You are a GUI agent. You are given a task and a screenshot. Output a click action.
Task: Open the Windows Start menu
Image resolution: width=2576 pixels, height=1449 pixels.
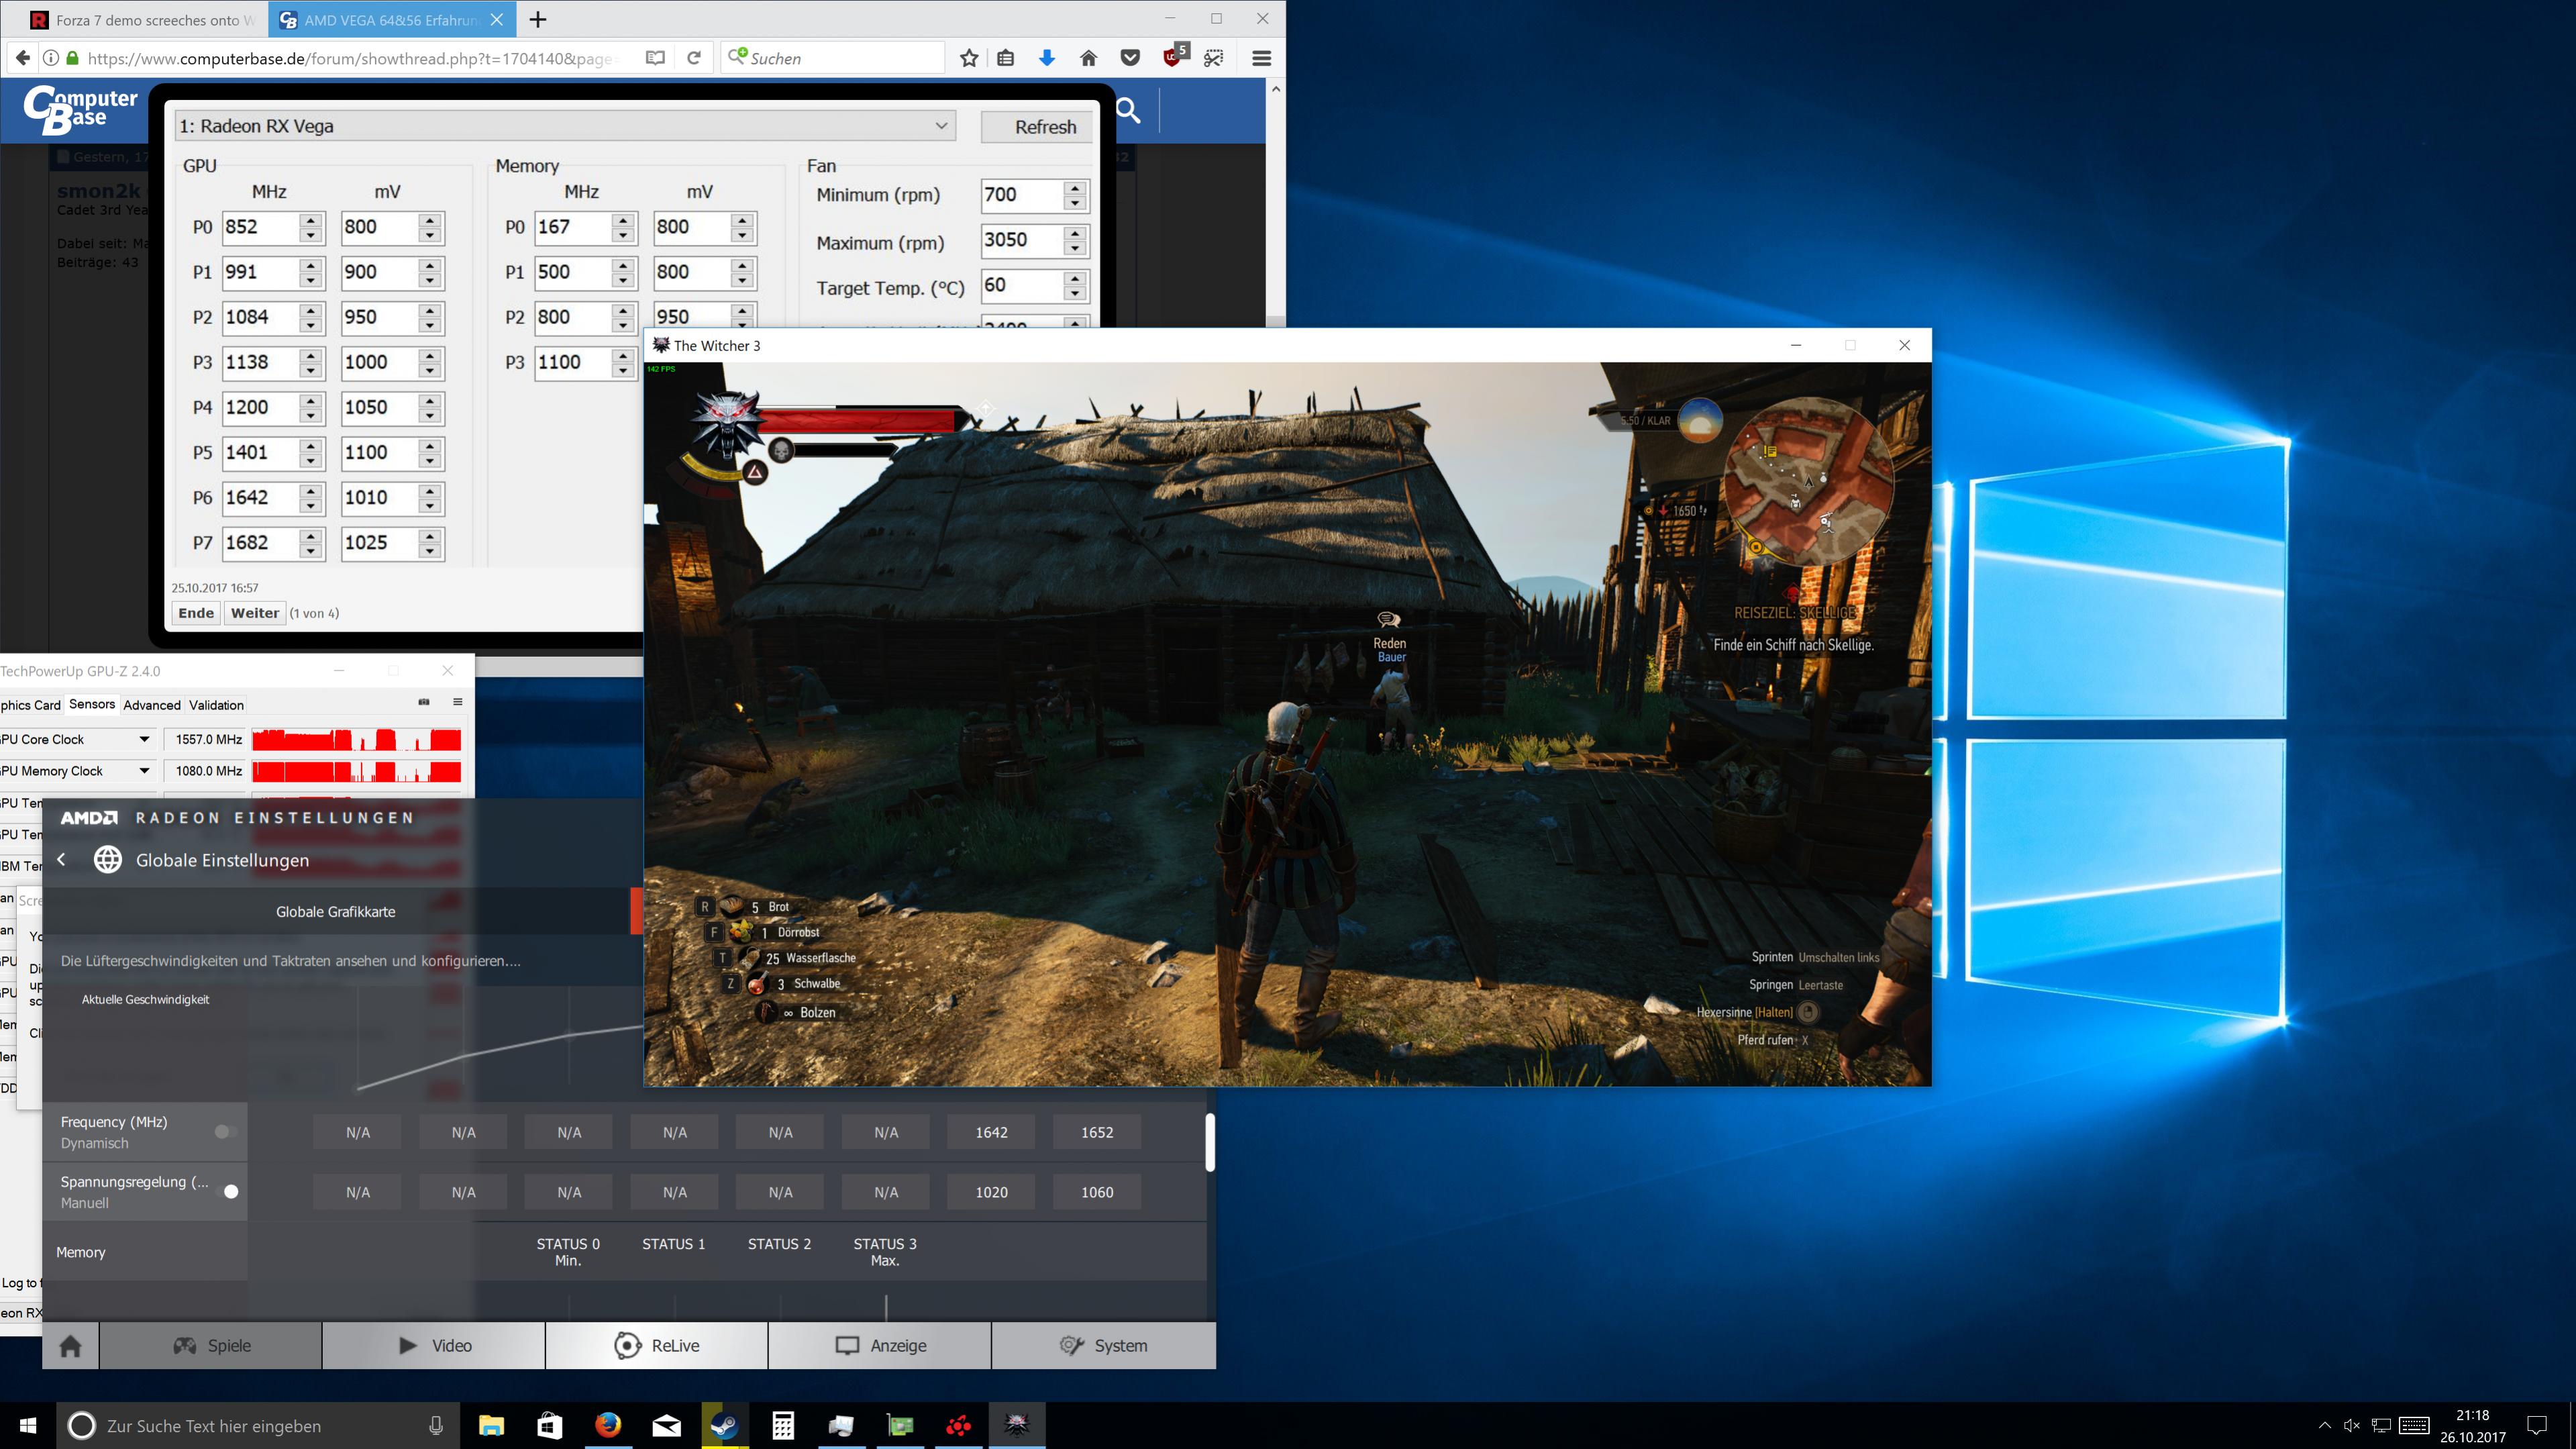pos(28,1425)
